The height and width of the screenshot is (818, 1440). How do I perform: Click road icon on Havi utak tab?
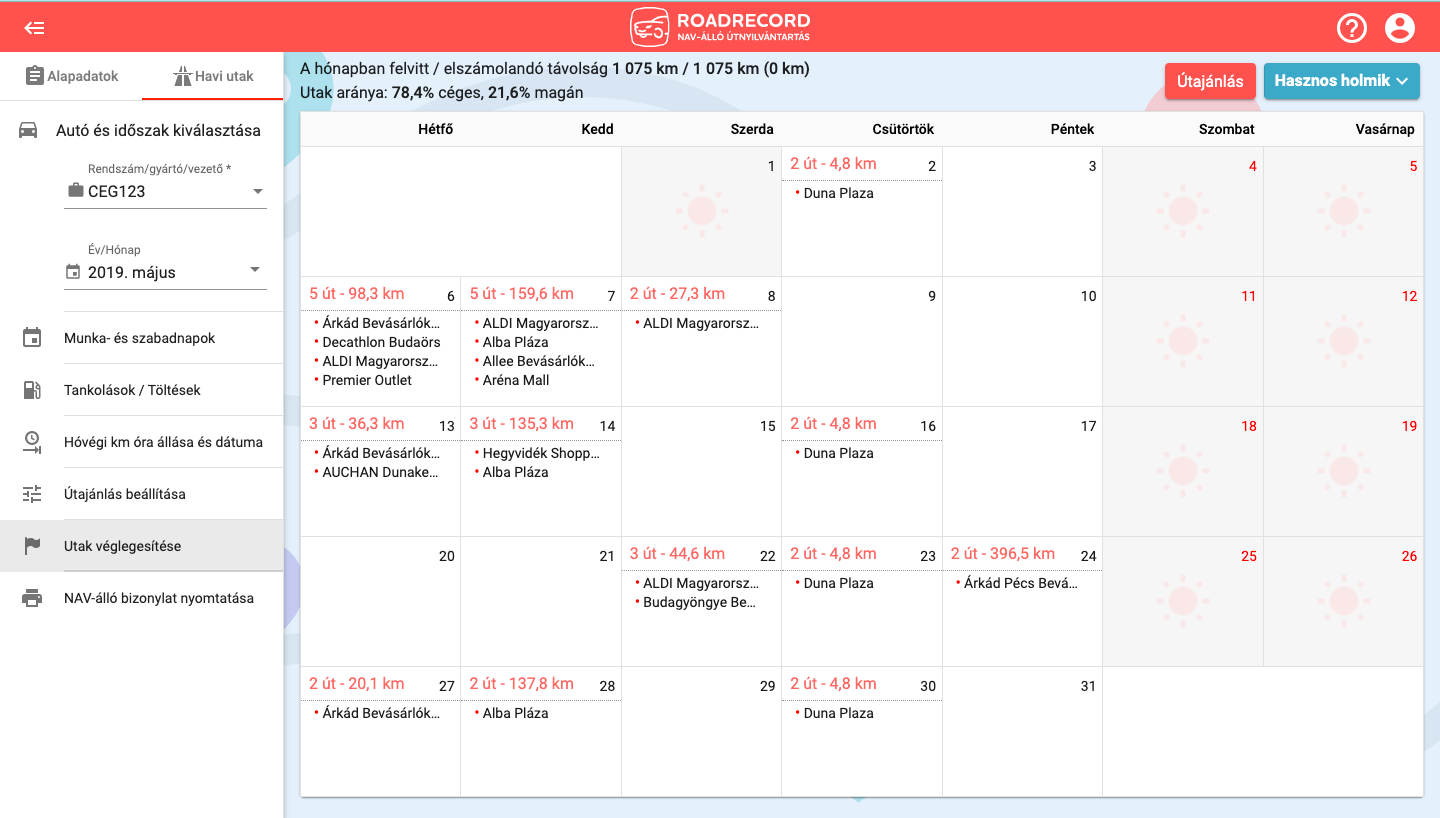(182, 76)
